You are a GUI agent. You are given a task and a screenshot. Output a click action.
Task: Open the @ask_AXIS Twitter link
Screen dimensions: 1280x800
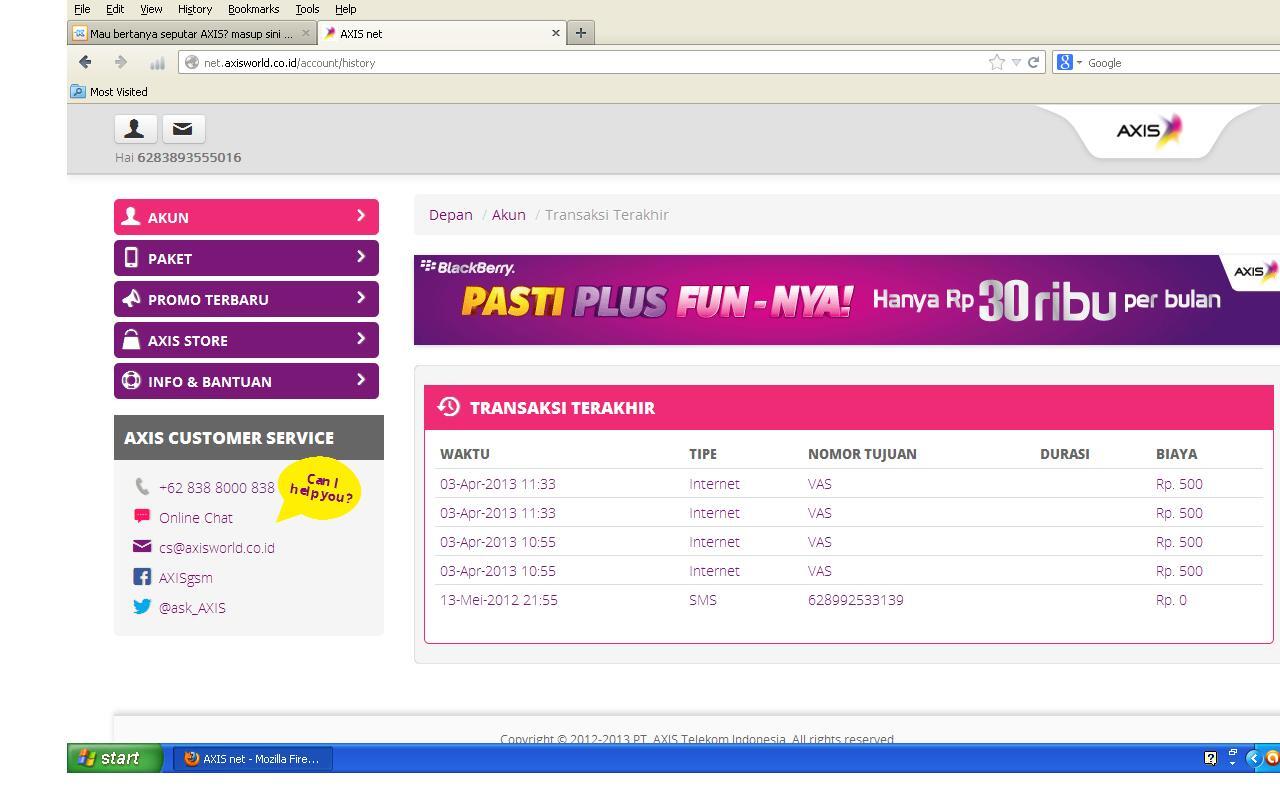pyautogui.click(x=192, y=608)
